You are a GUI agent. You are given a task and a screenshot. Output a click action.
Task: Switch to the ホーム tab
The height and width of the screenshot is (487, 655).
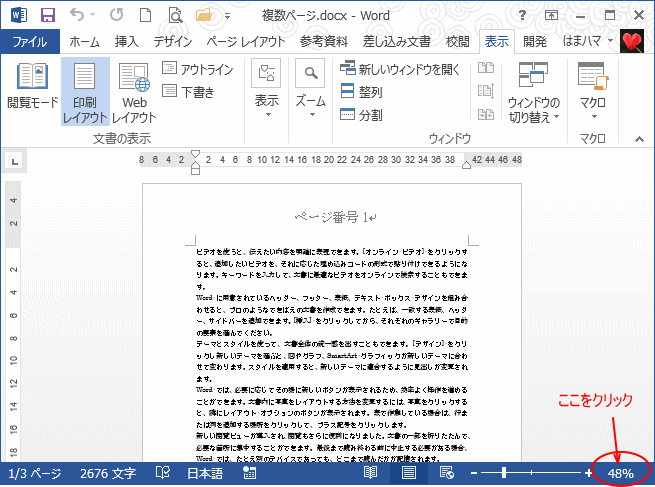coord(84,41)
